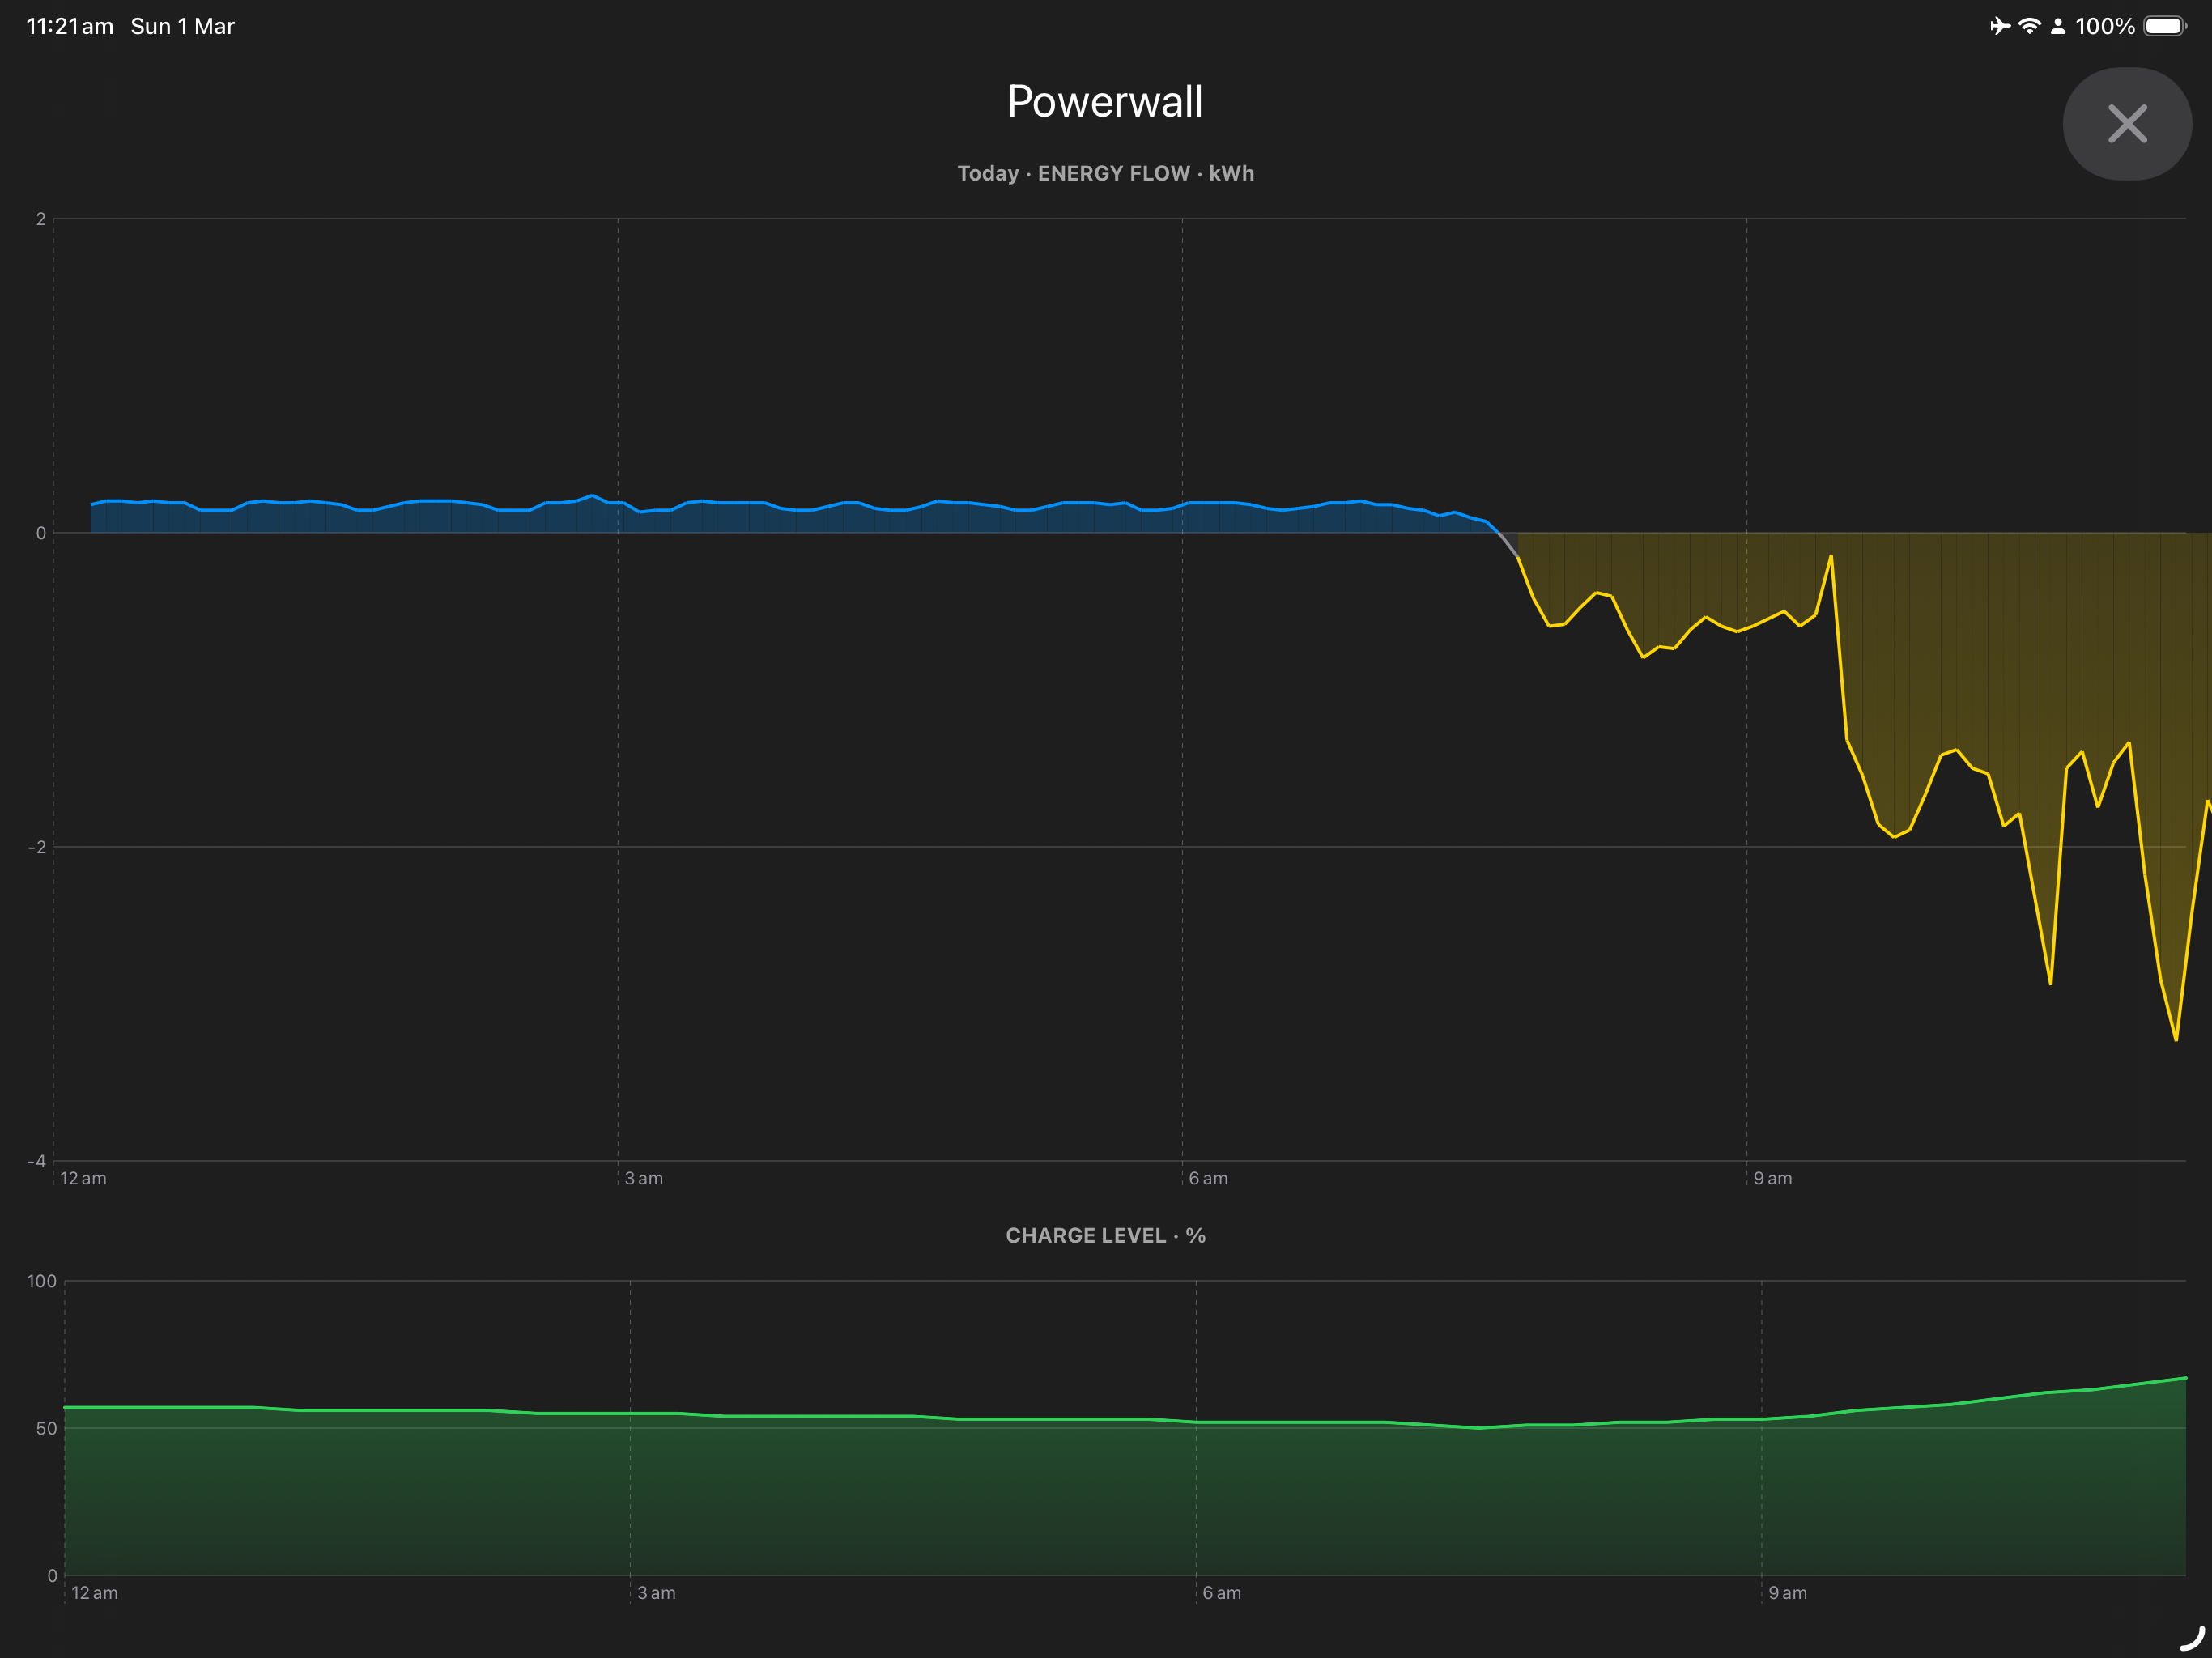Image resolution: width=2212 pixels, height=1658 pixels.
Task: Tap the 3 am label on energy flow chart
Action: coord(644,1178)
